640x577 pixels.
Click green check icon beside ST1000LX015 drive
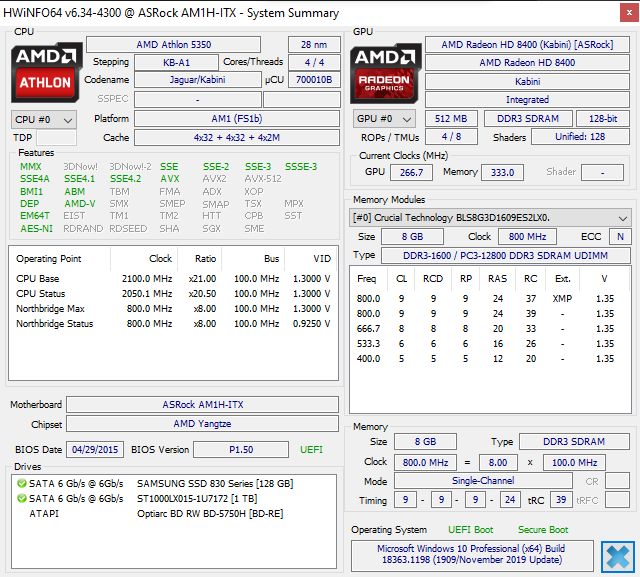pyautogui.click(x=22, y=499)
